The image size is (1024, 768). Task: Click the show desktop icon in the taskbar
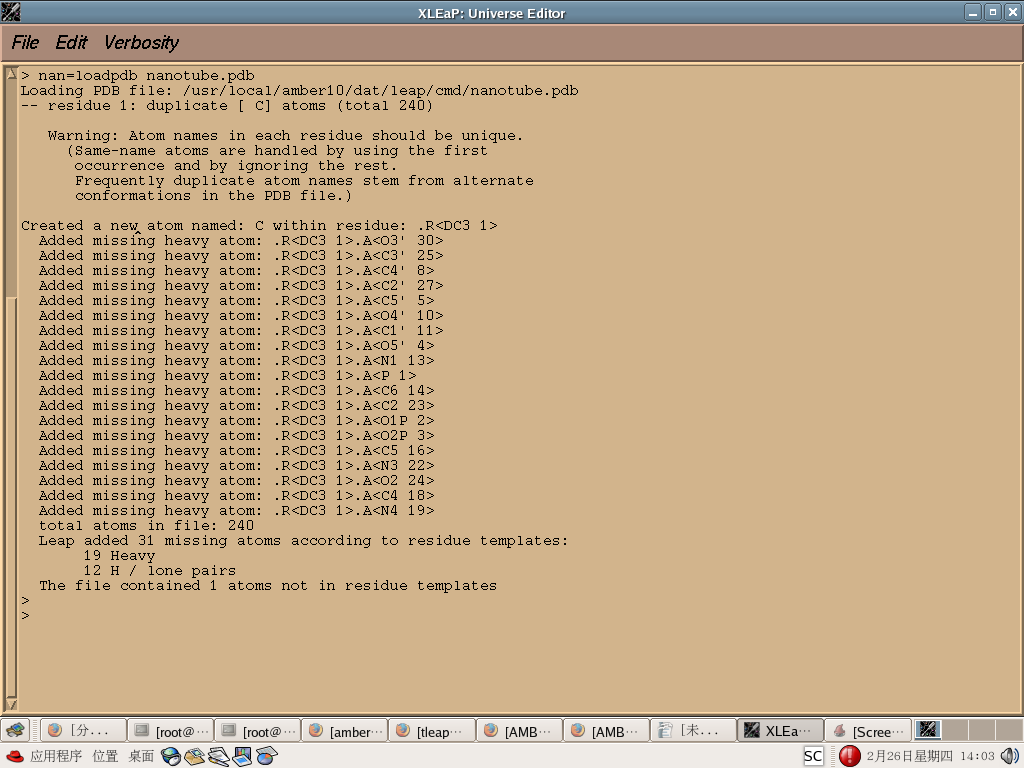point(15,731)
